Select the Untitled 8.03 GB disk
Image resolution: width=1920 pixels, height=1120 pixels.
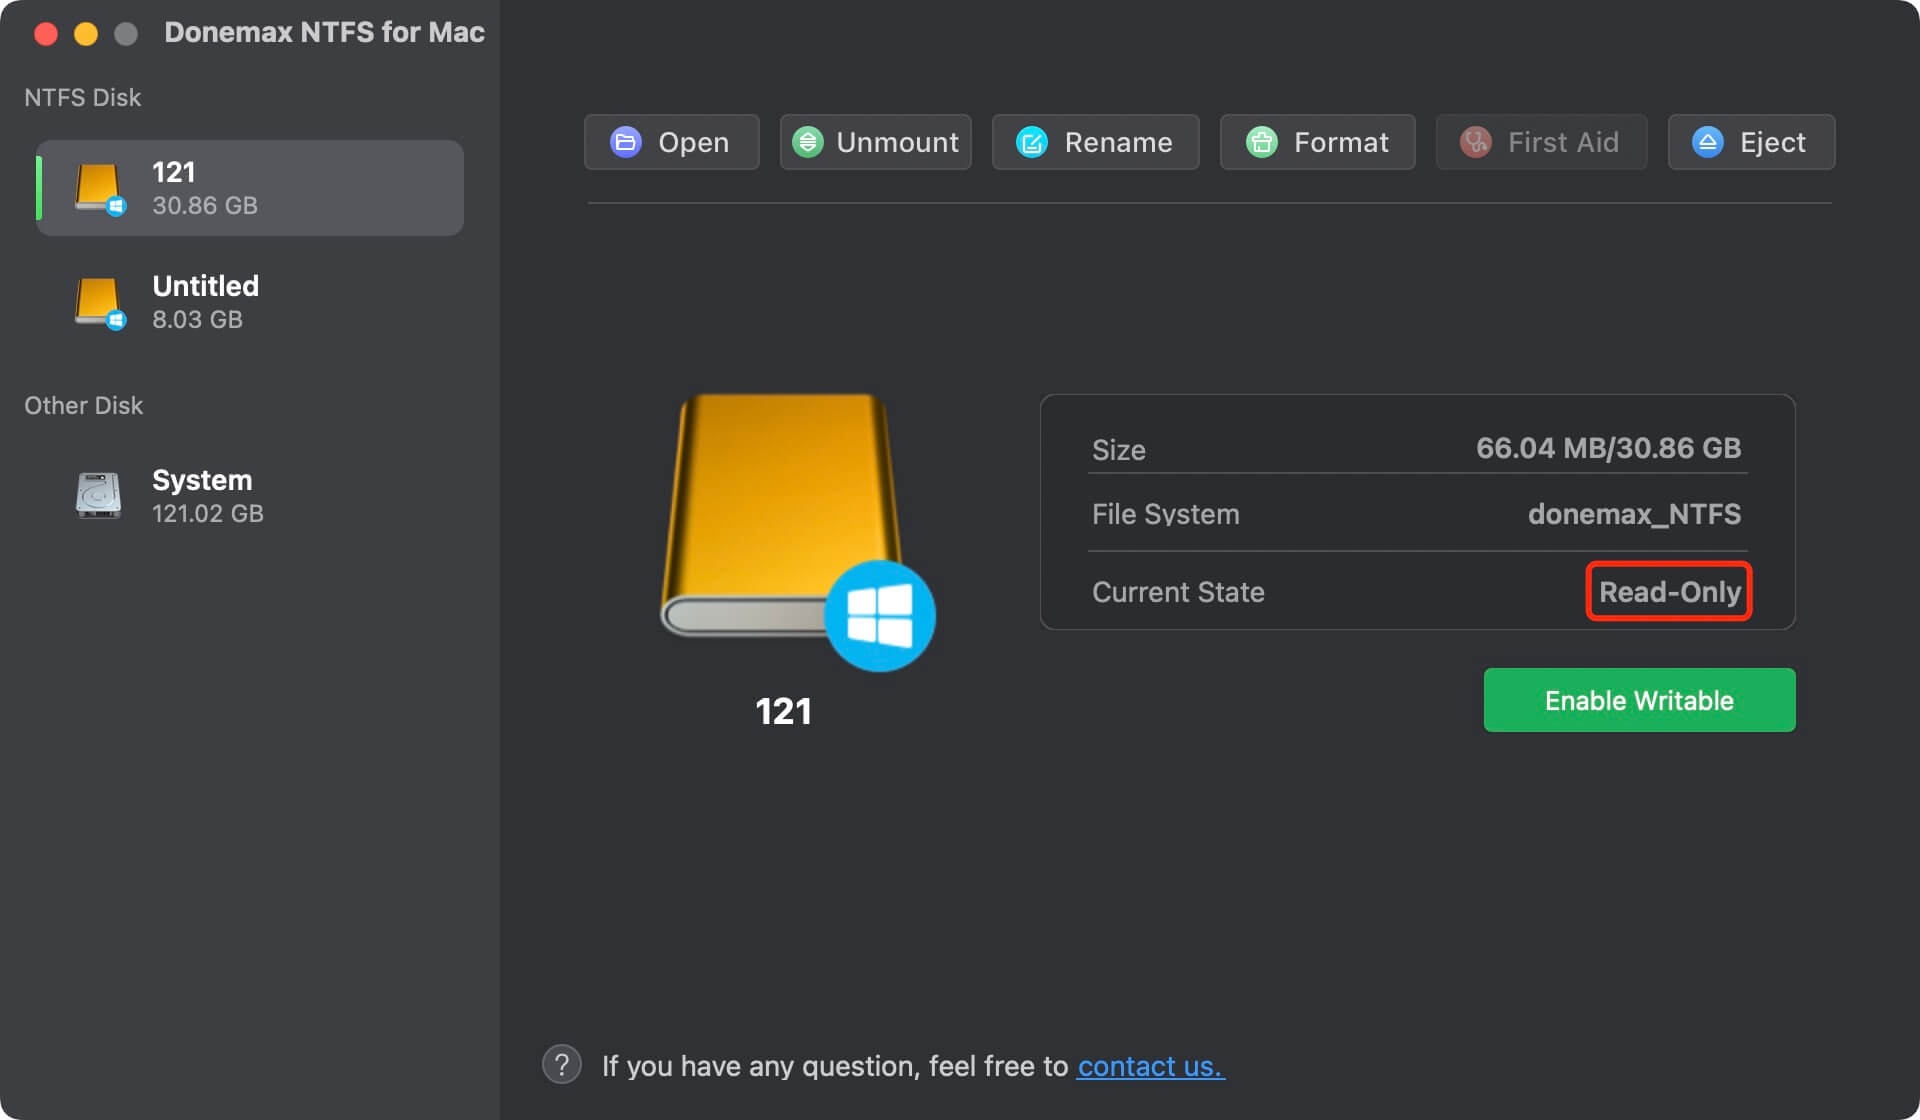point(248,301)
